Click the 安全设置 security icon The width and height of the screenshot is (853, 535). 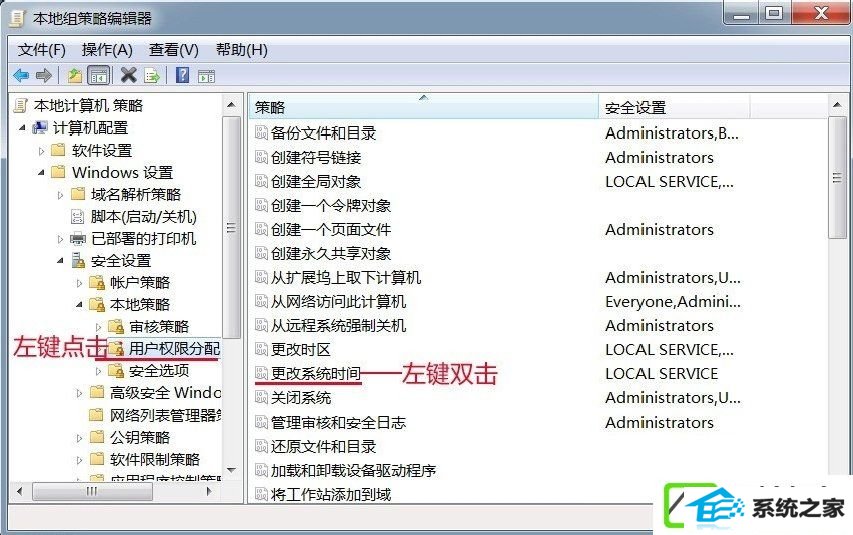(x=78, y=261)
